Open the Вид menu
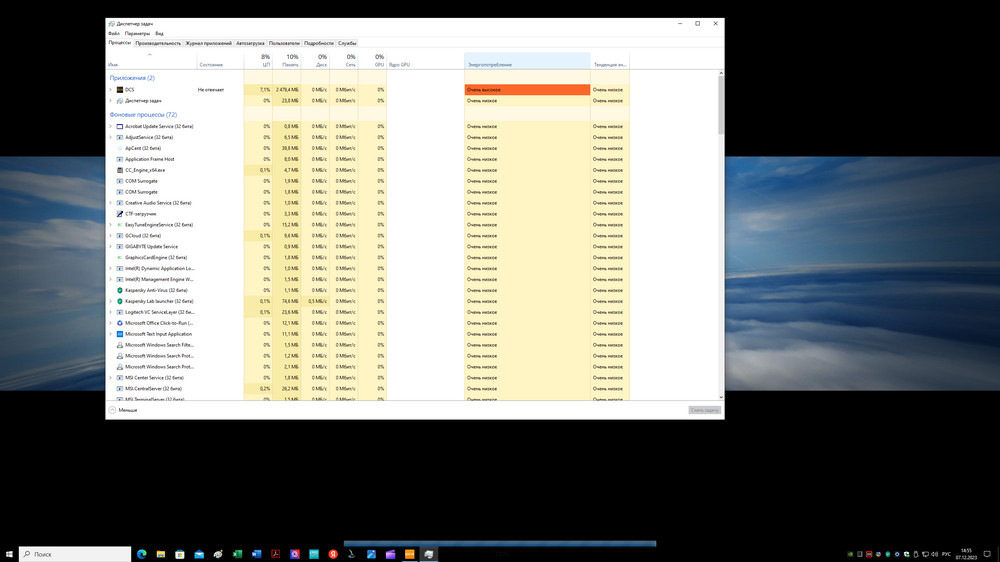This screenshot has height=562, width=1000. [x=159, y=33]
